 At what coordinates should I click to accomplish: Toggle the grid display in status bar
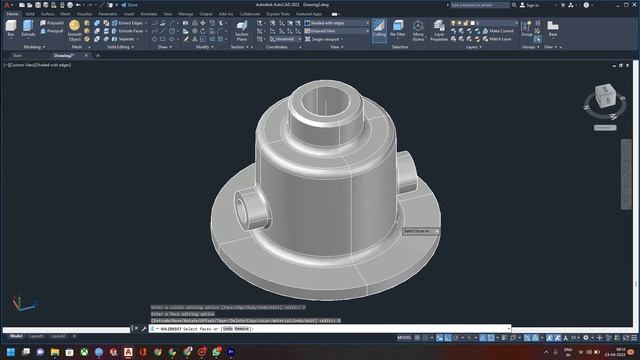[417, 338]
